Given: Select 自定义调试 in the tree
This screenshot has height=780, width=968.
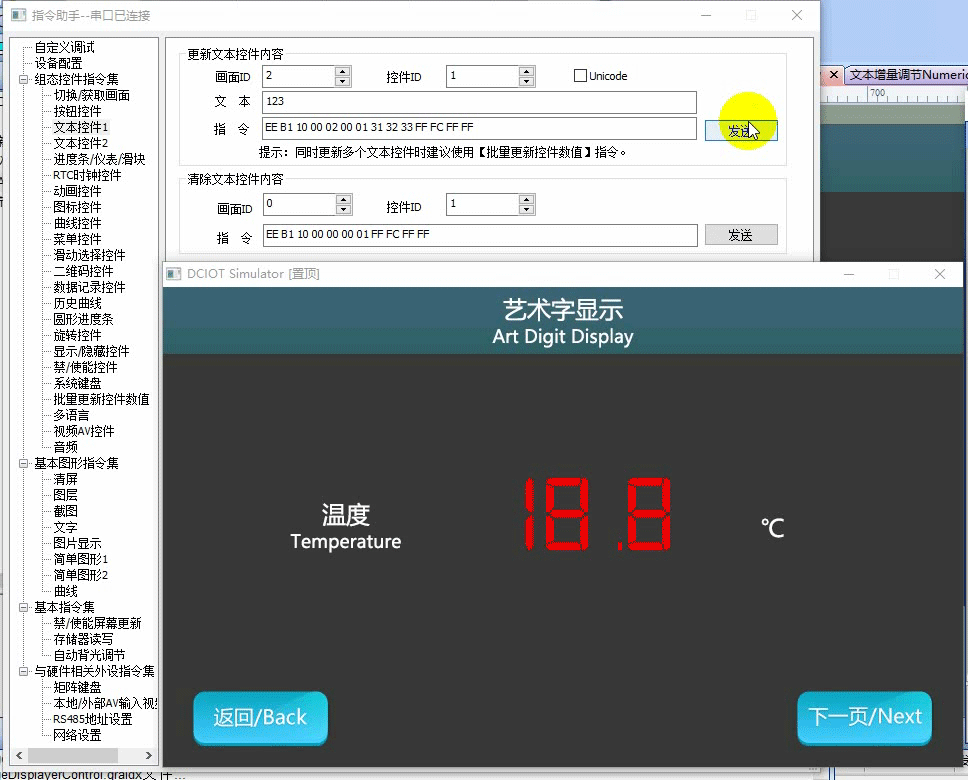Looking at the screenshot, I should [64, 47].
